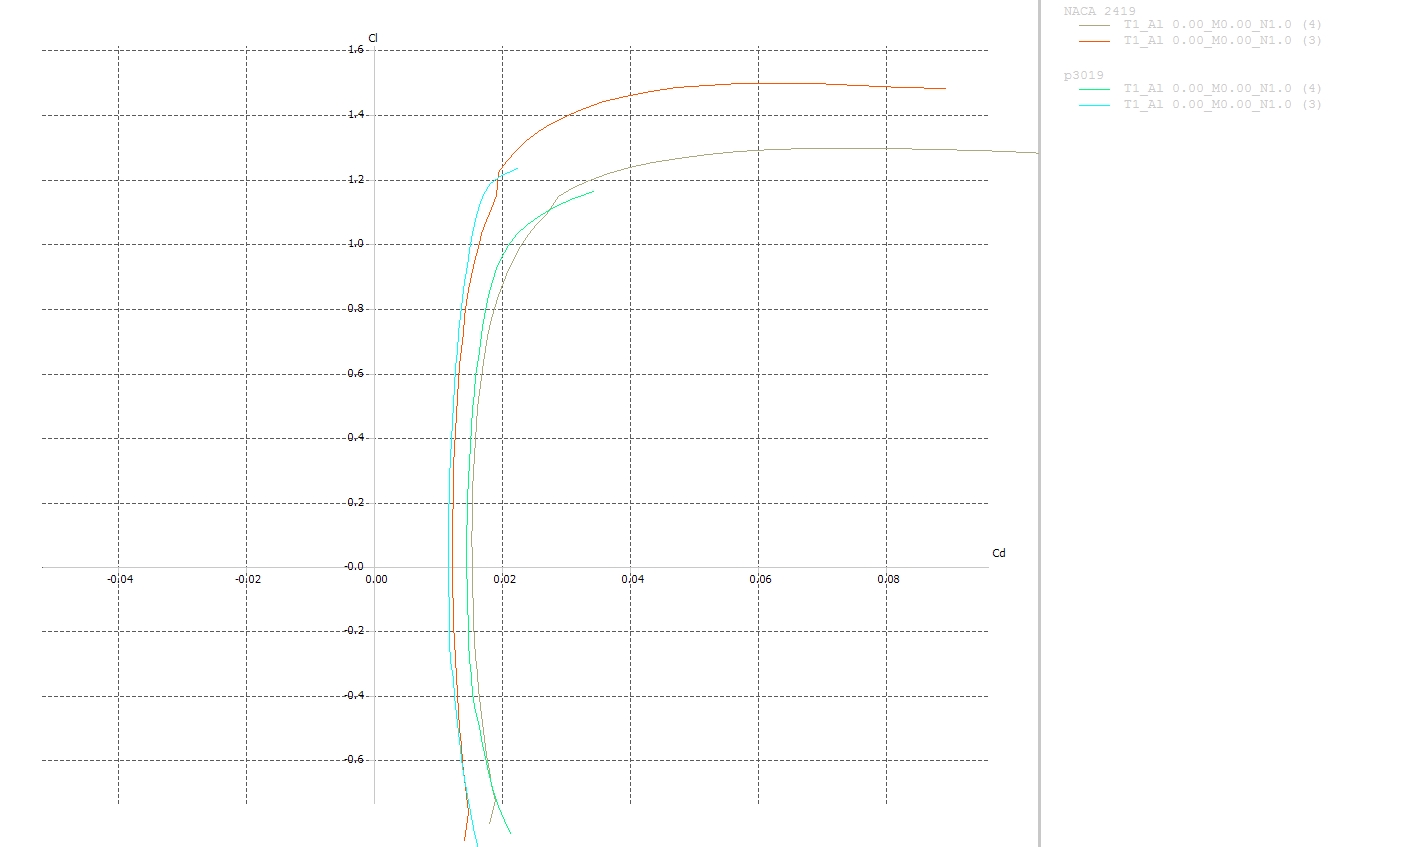This screenshot has height=847, width=1412.
Task: Click the p3019 legend heading
Action: [x=1083, y=75]
